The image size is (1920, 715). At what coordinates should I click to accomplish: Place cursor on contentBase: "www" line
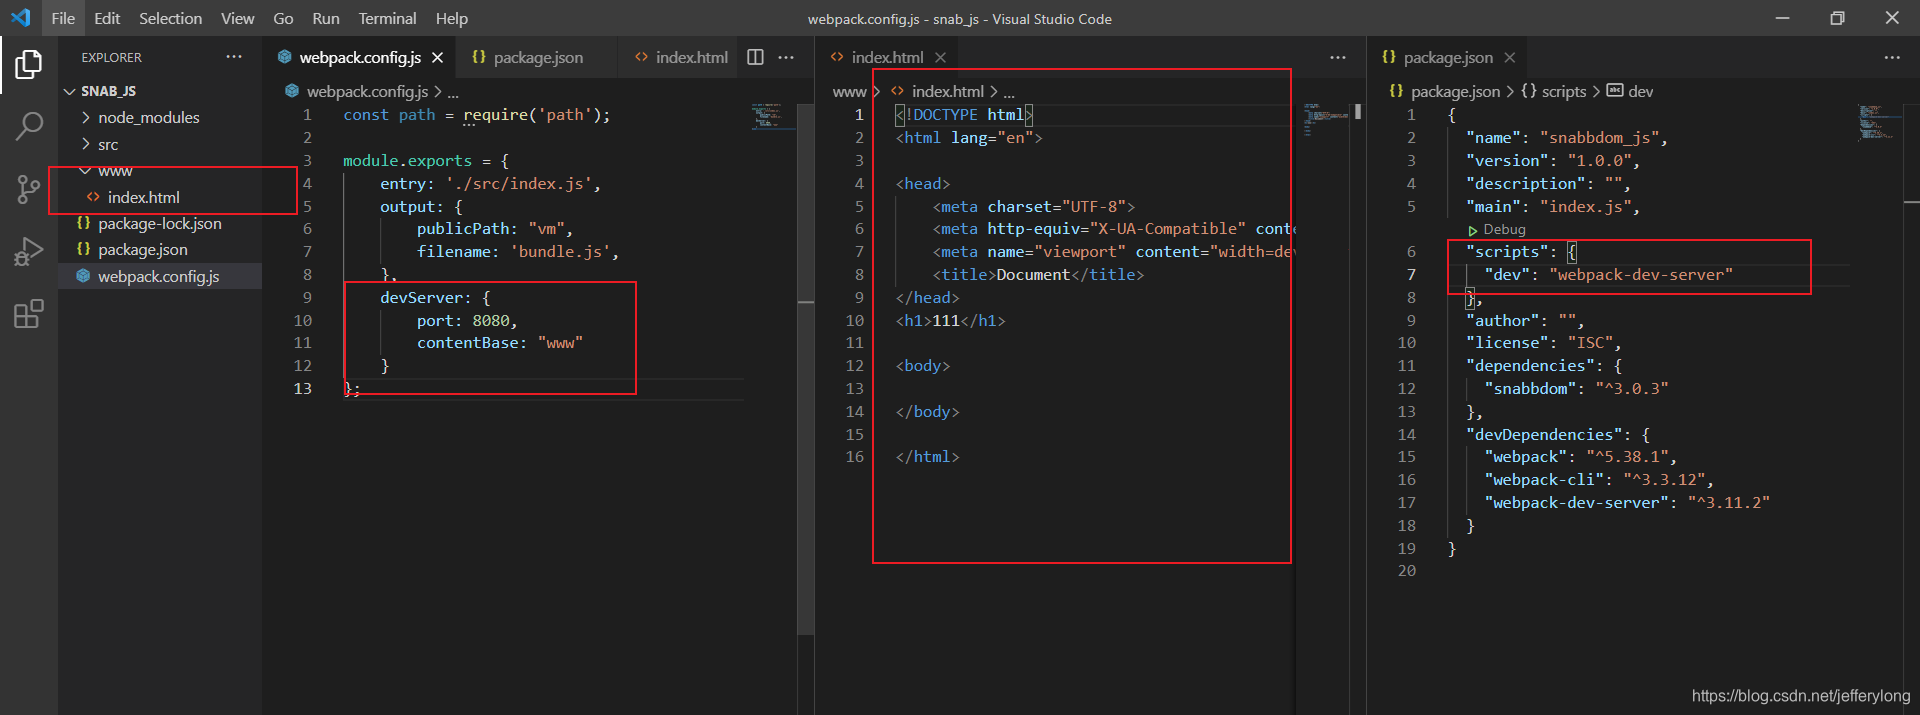(x=500, y=343)
